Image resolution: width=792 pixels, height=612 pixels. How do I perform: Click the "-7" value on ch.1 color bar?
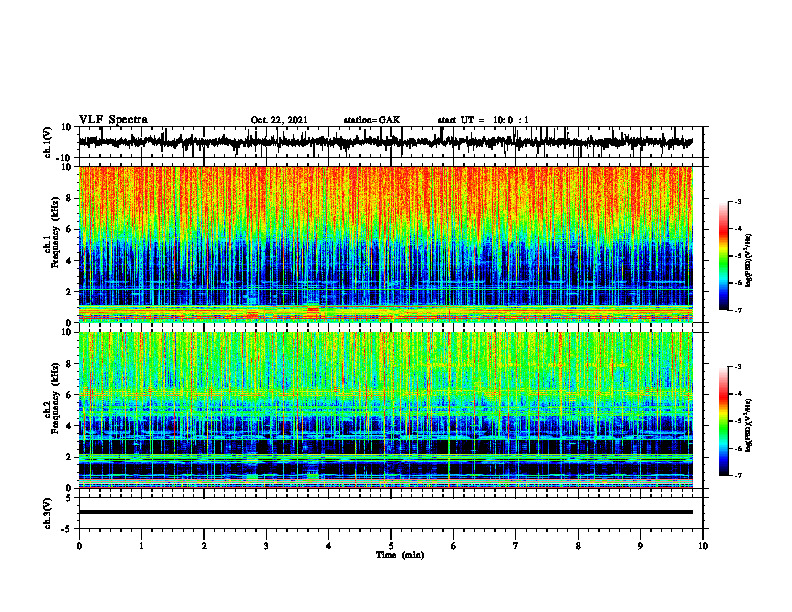coord(737,310)
